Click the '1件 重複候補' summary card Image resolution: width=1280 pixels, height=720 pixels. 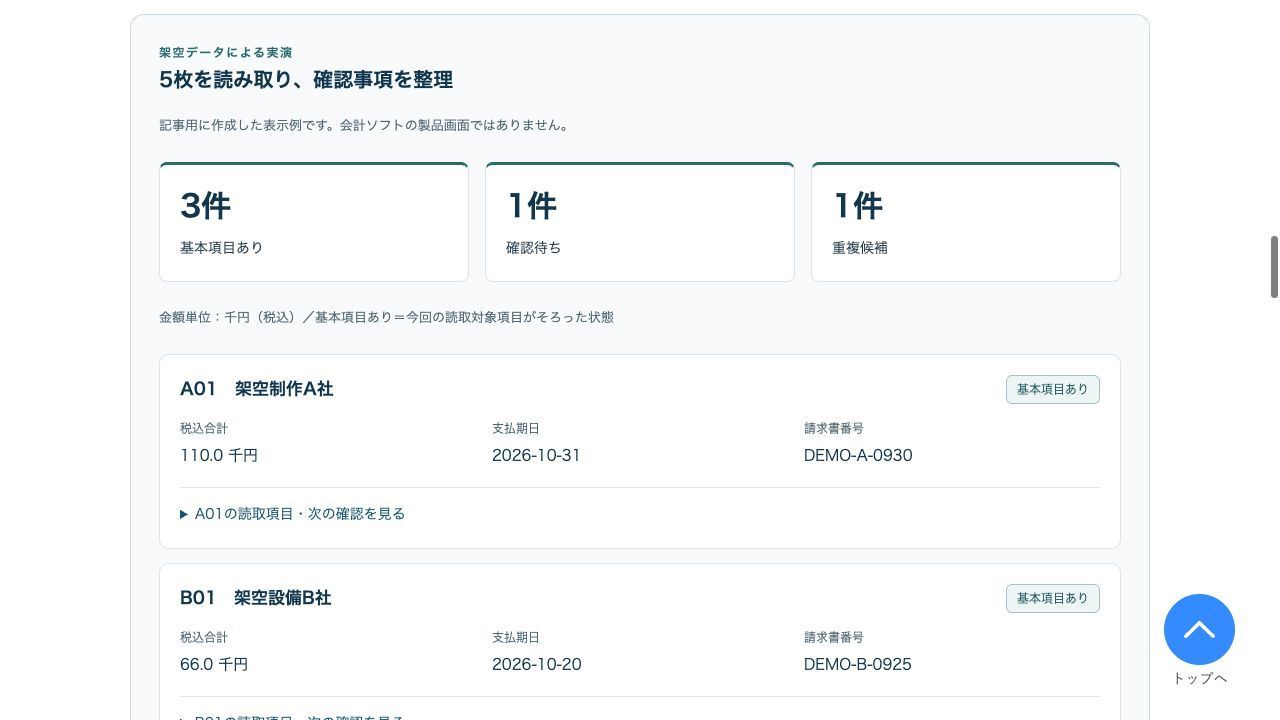966,222
